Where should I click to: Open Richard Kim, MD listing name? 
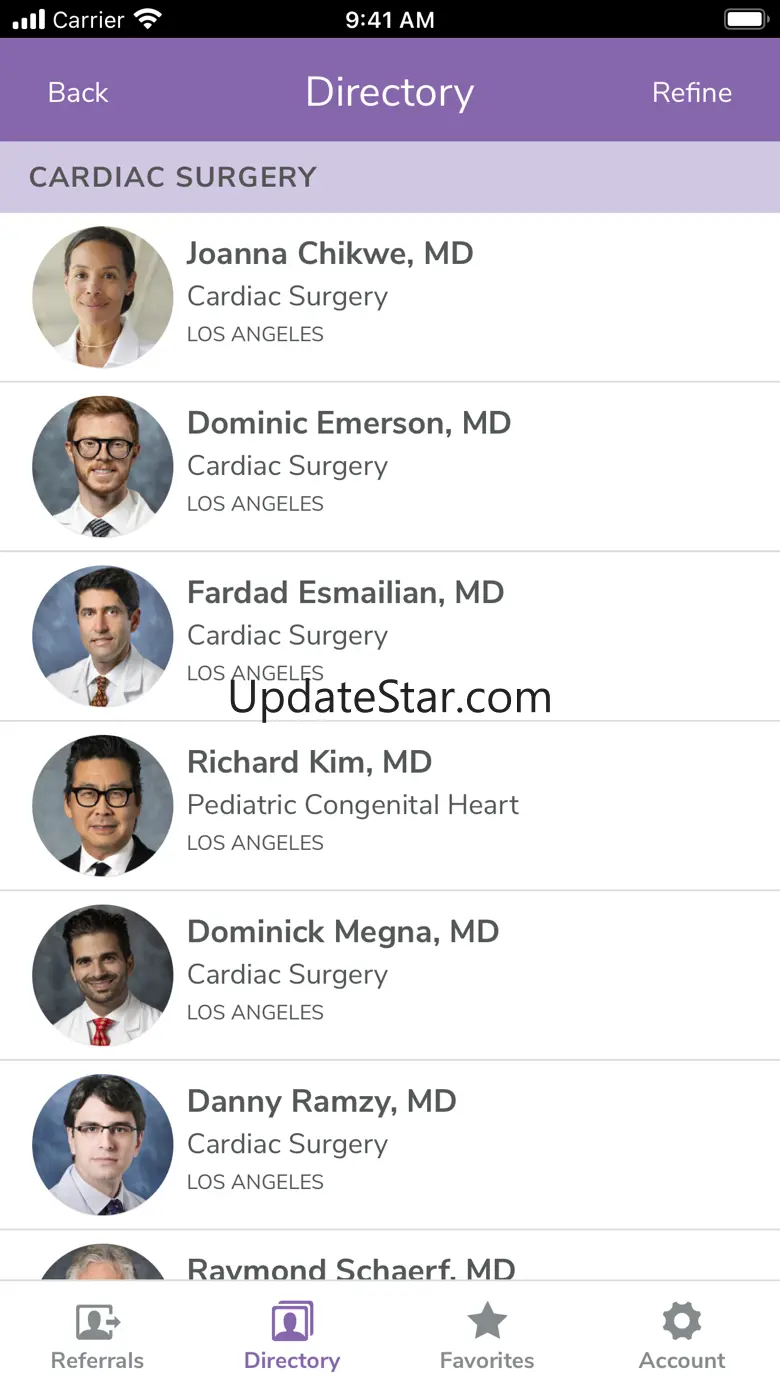click(x=309, y=762)
